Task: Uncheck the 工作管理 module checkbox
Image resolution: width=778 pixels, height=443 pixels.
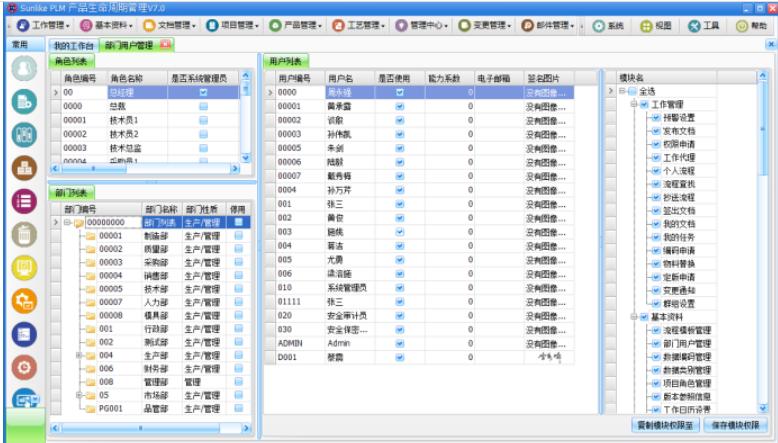Action: click(644, 105)
